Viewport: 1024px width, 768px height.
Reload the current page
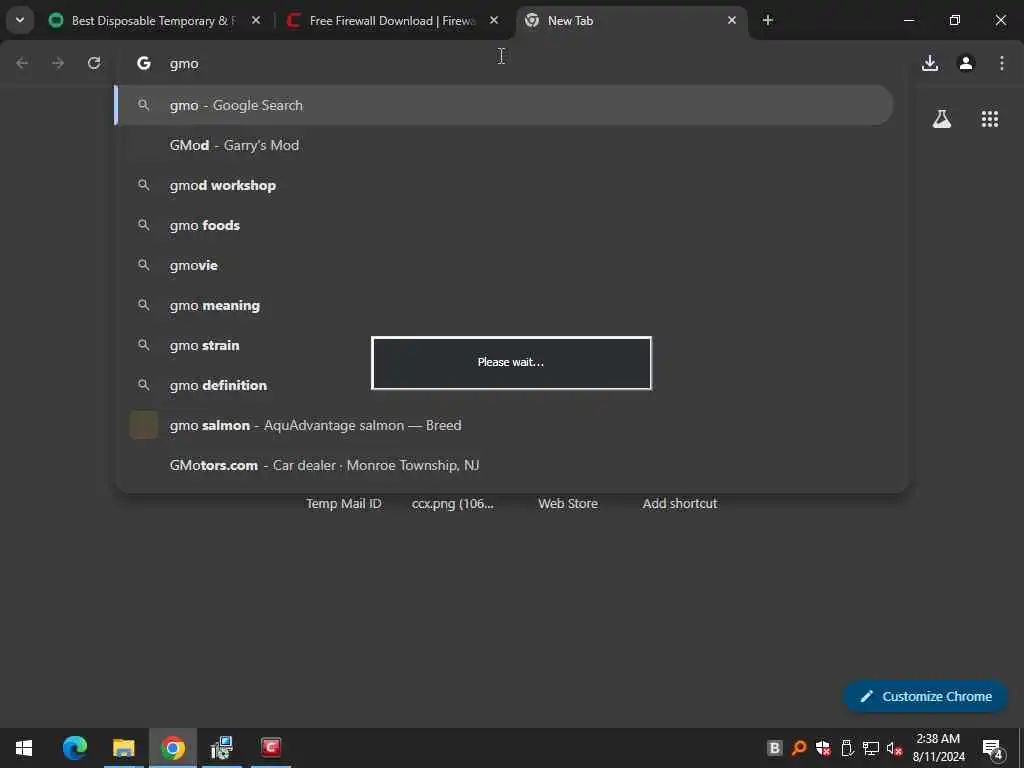click(94, 63)
